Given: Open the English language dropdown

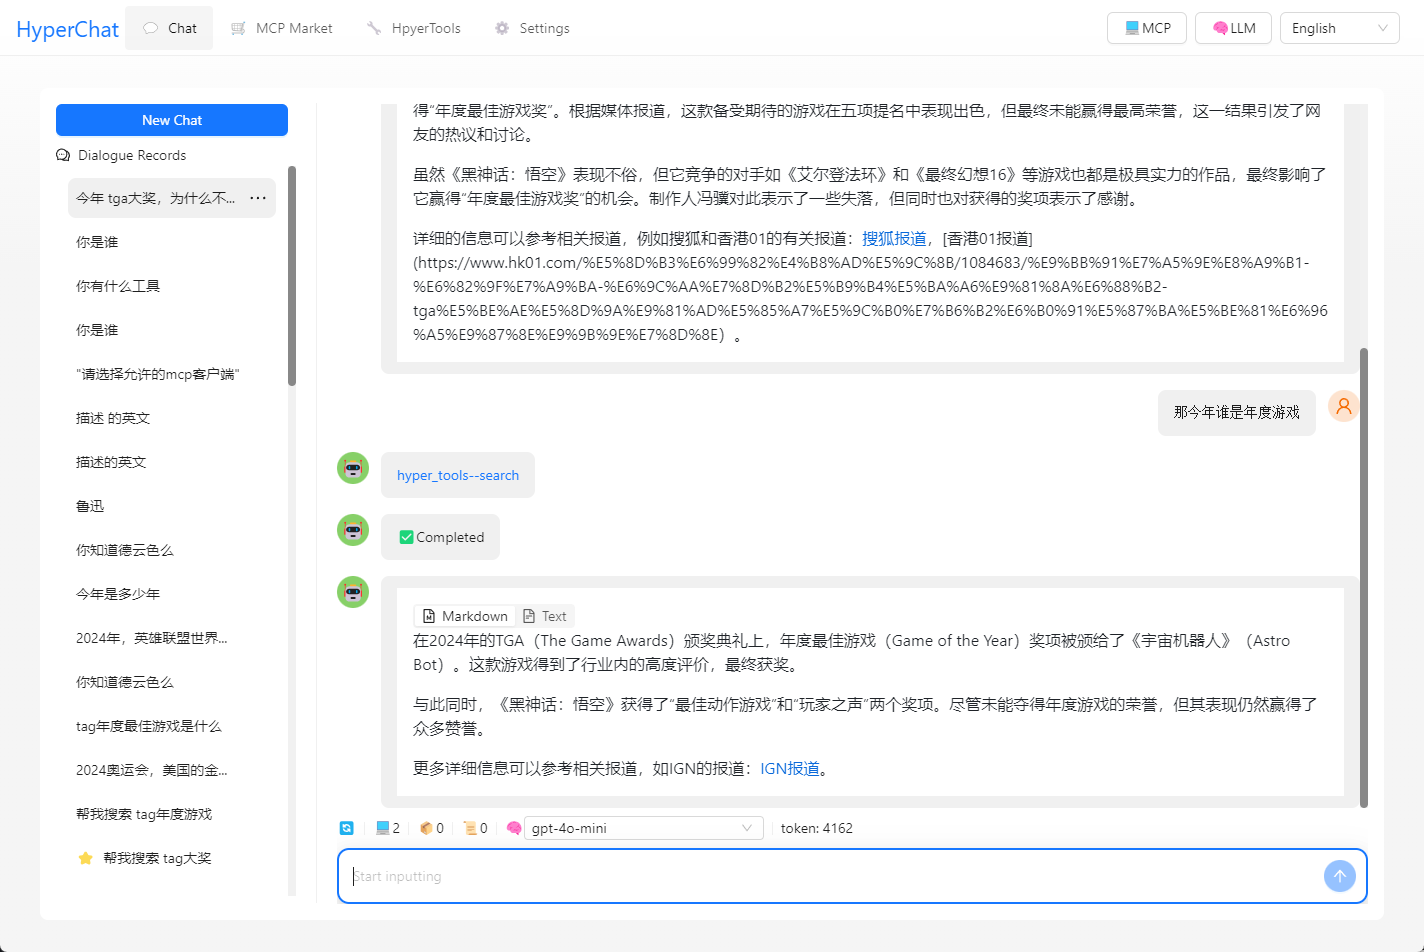Looking at the screenshot, I should tap(1340, 28).
